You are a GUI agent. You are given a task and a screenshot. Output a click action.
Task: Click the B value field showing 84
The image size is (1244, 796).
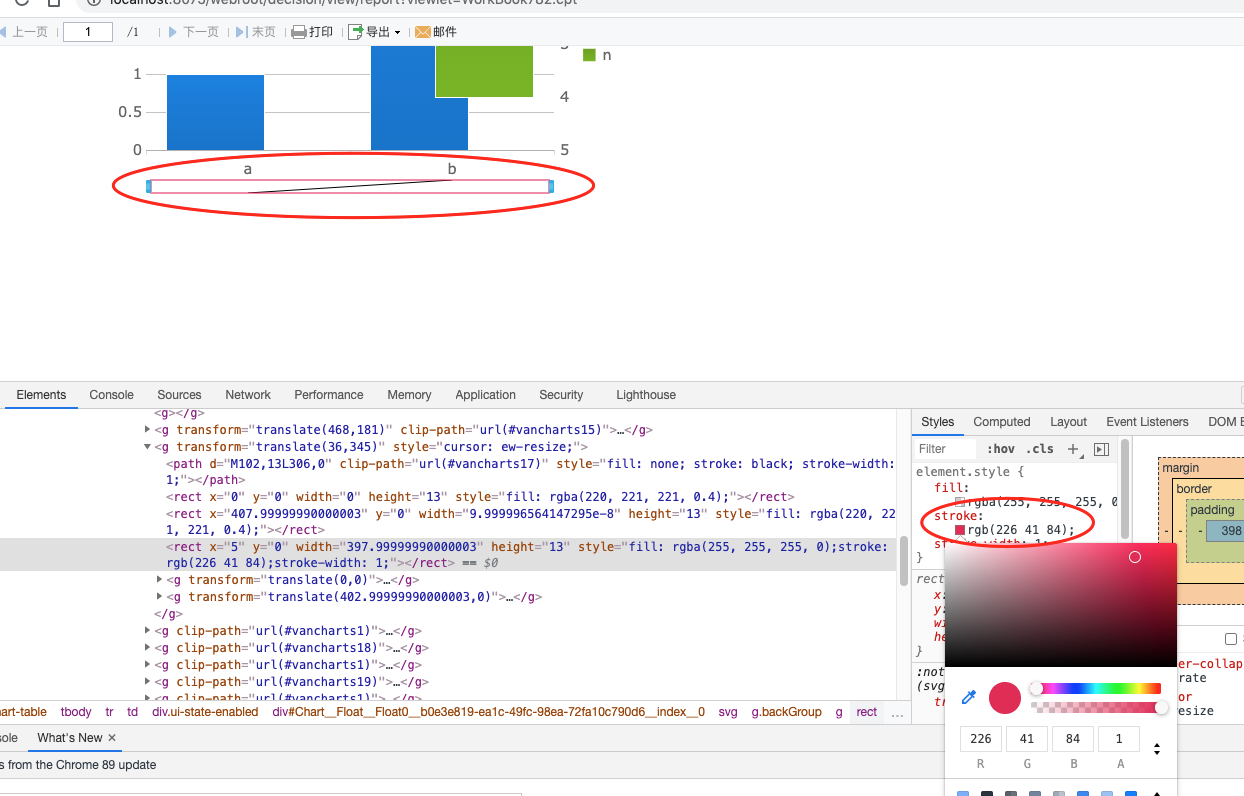coord(1073,739)
